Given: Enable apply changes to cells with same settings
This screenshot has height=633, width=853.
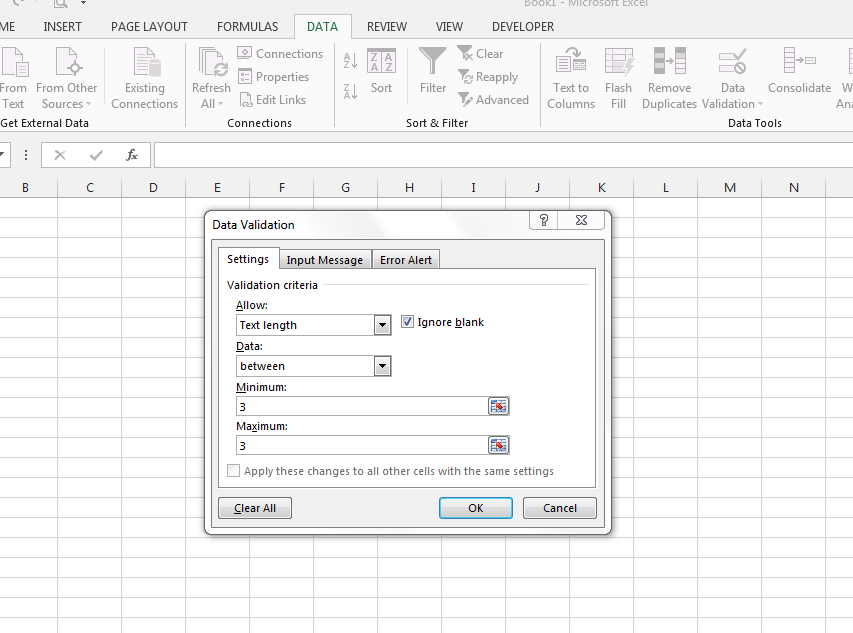Looking at the screenshot, I should click(x=234, y=471).
